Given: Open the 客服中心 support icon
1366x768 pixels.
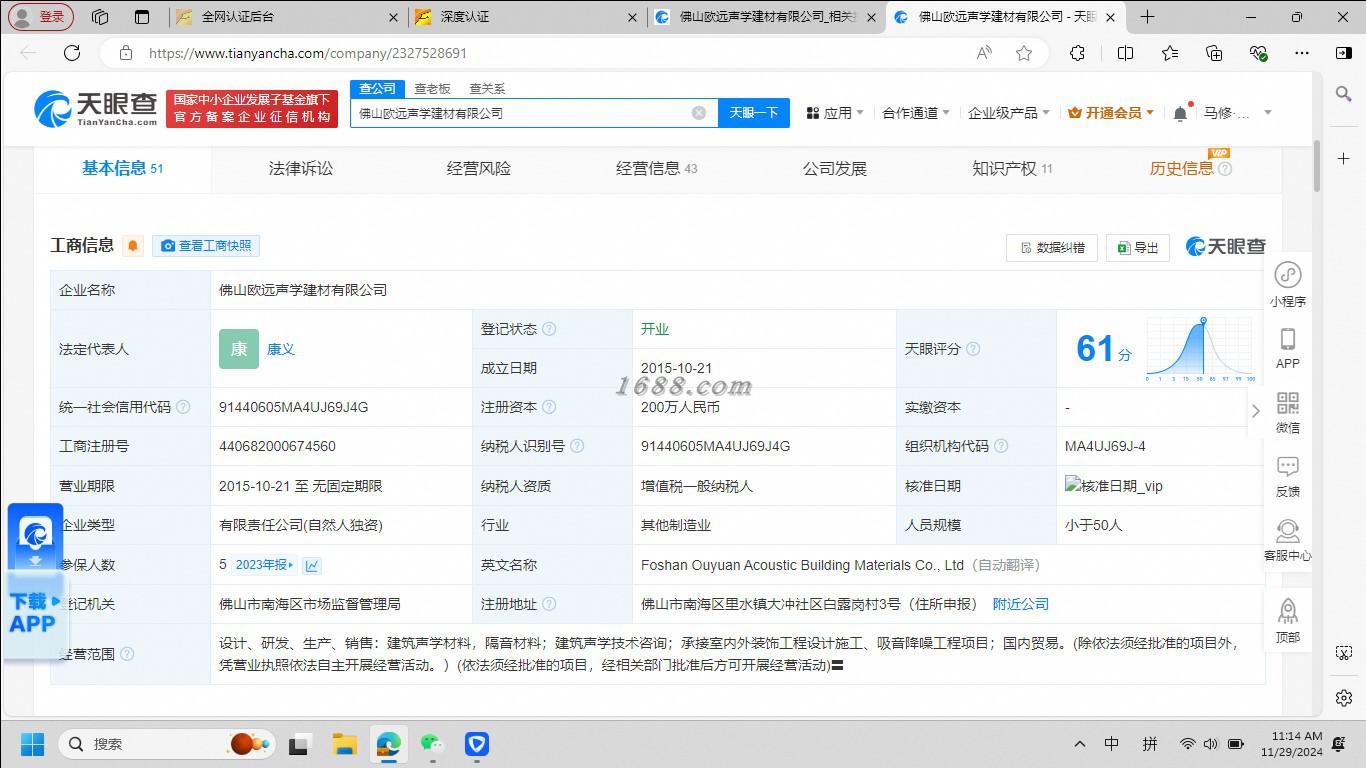Looking at the screenshot, I should coord(1287,540).
